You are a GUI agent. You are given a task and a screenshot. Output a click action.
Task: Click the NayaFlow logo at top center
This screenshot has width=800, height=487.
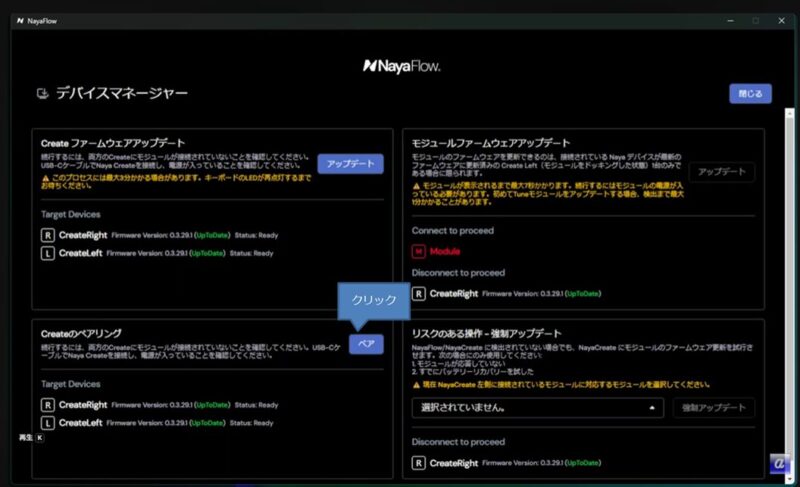[399, 66]
